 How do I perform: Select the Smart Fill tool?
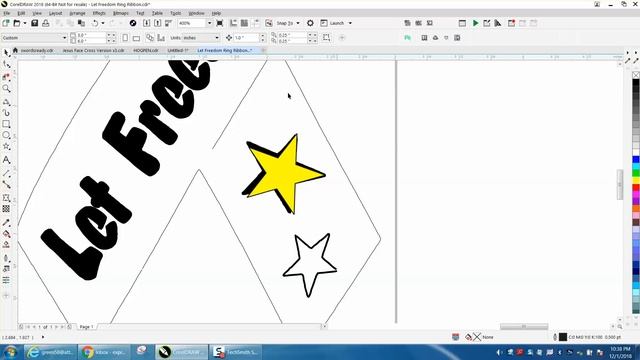pyautogui.click(x=6, y=245)
